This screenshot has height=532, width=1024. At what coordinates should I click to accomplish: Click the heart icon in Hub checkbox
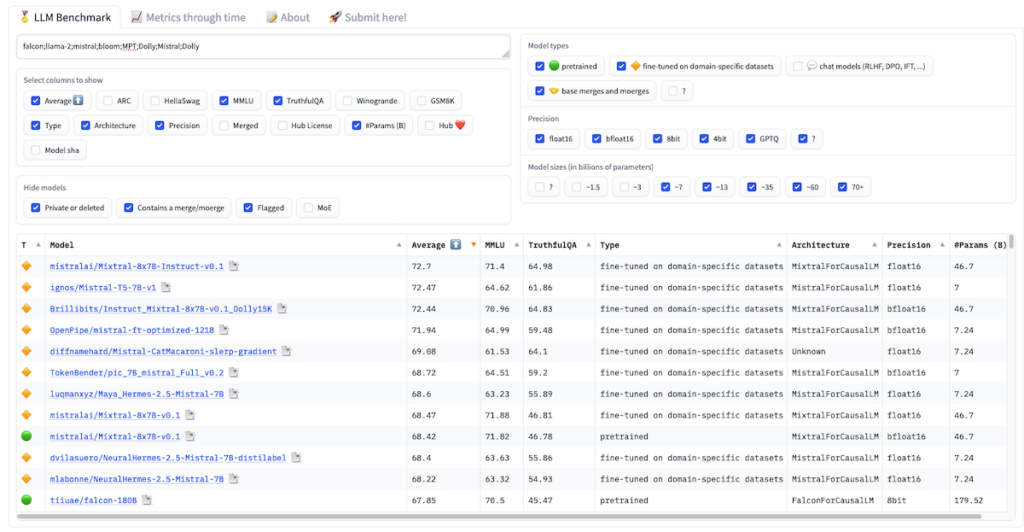click(x=460, y=125)
